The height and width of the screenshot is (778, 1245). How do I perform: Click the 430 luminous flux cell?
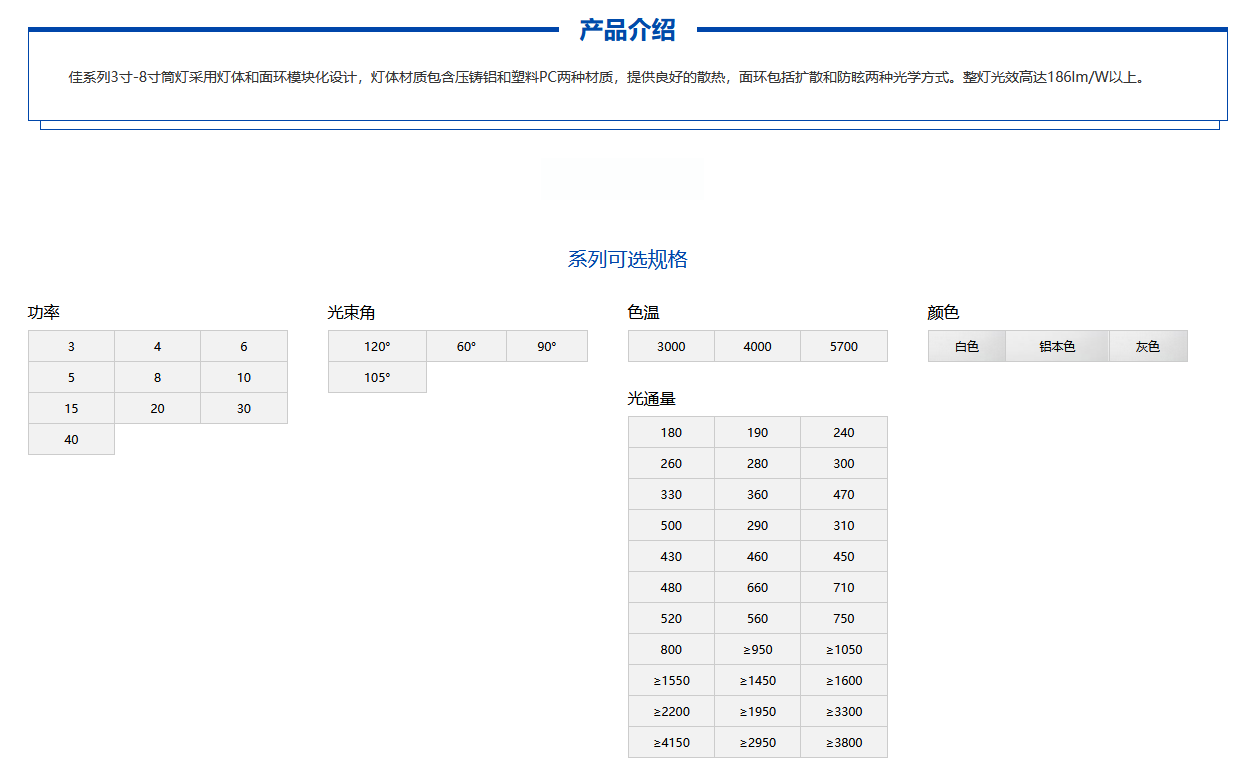[671, 556]
